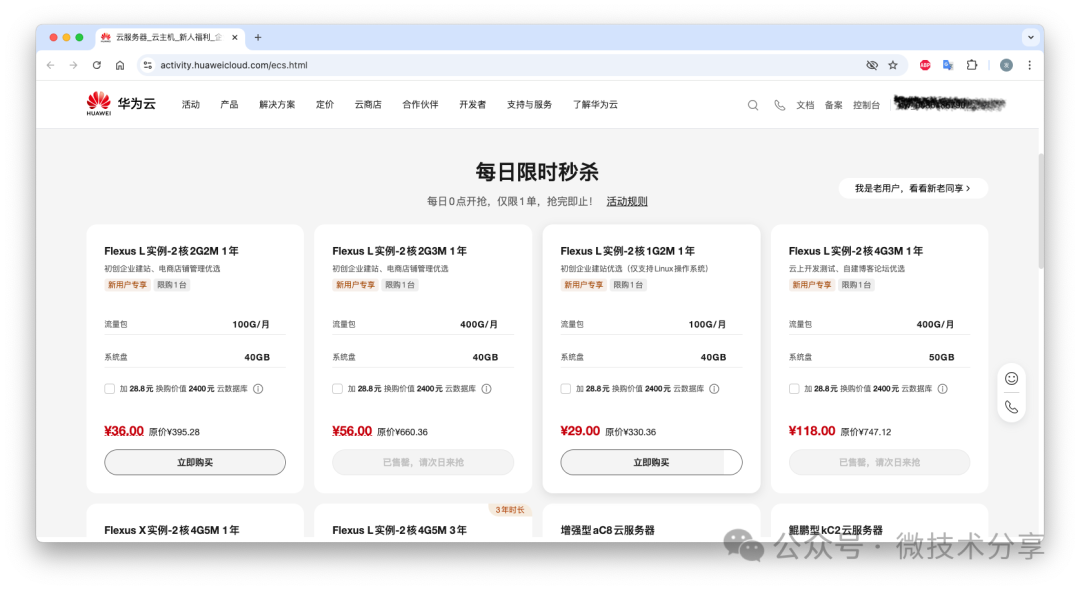Click sold-out button on the ¥118.00 card

coord(879,462)
